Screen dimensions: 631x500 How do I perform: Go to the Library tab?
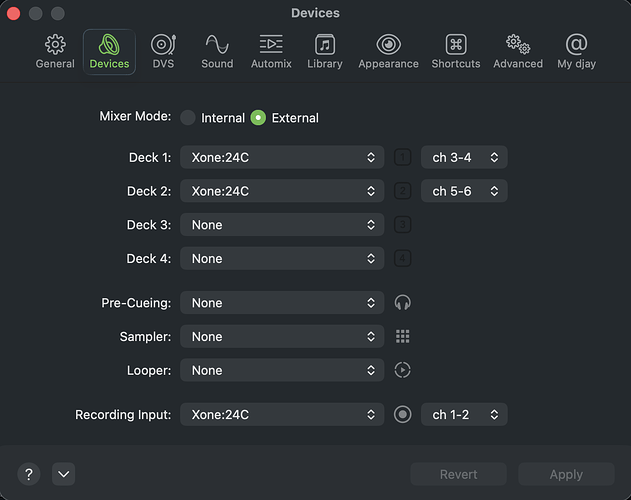tap(325, 52)
